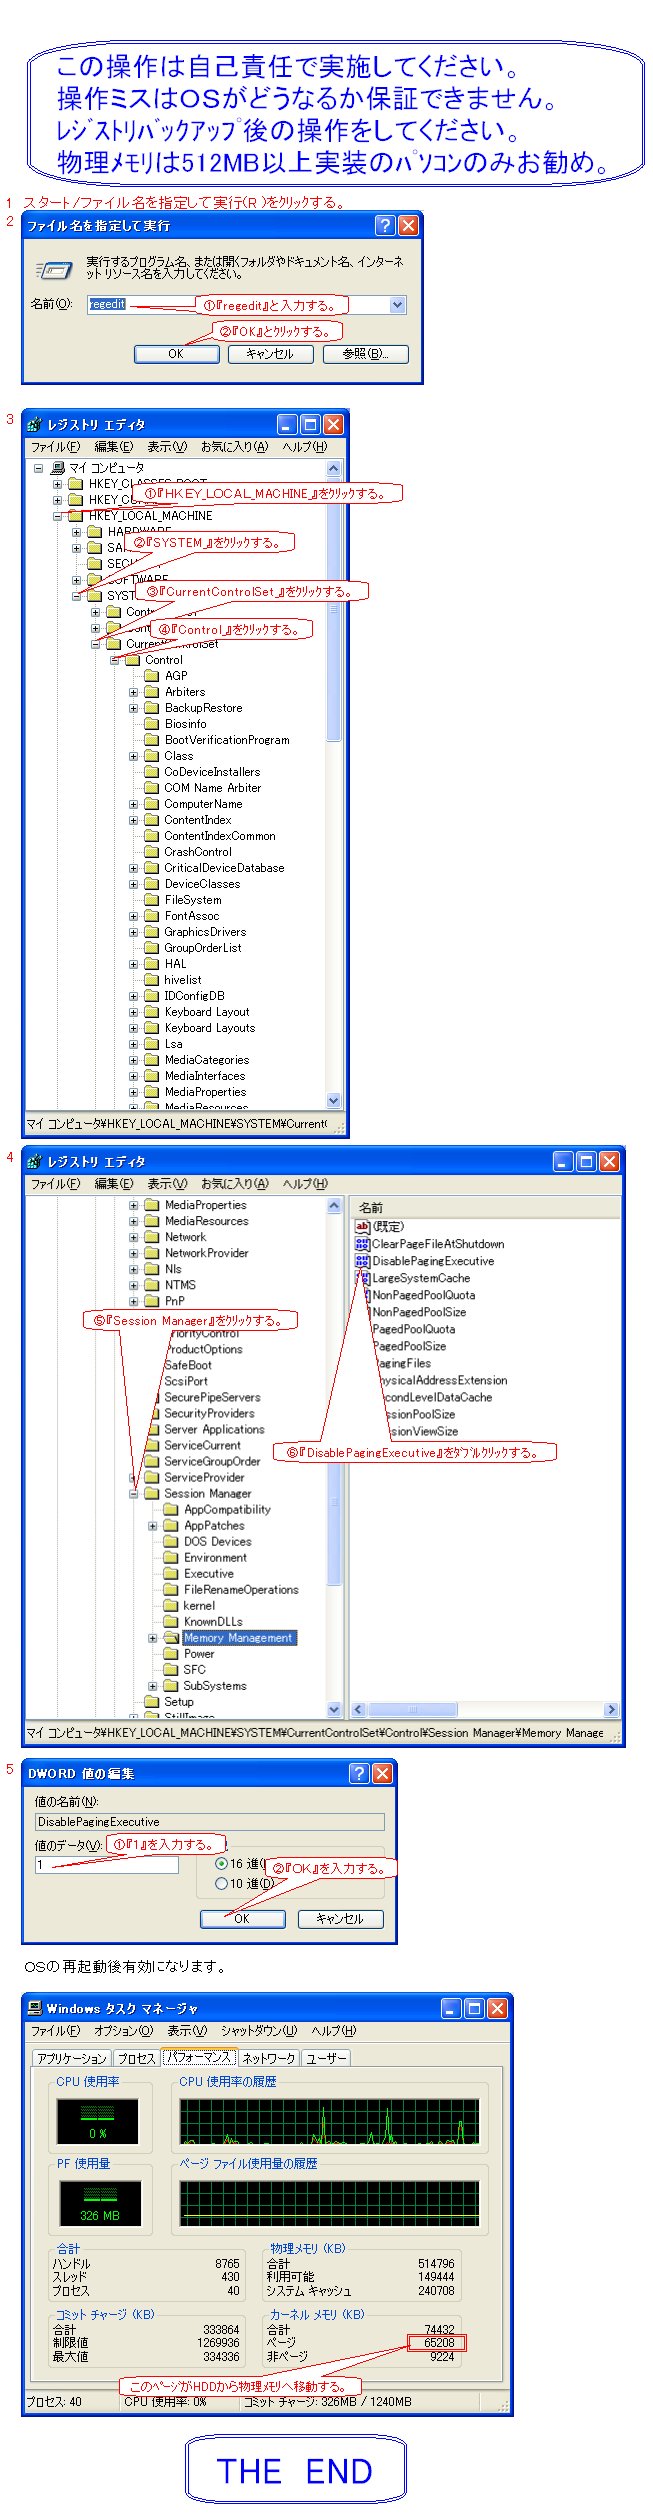Click the AppCompatibility folder icon
The image size is (653, 2515).
(171, 1510)
